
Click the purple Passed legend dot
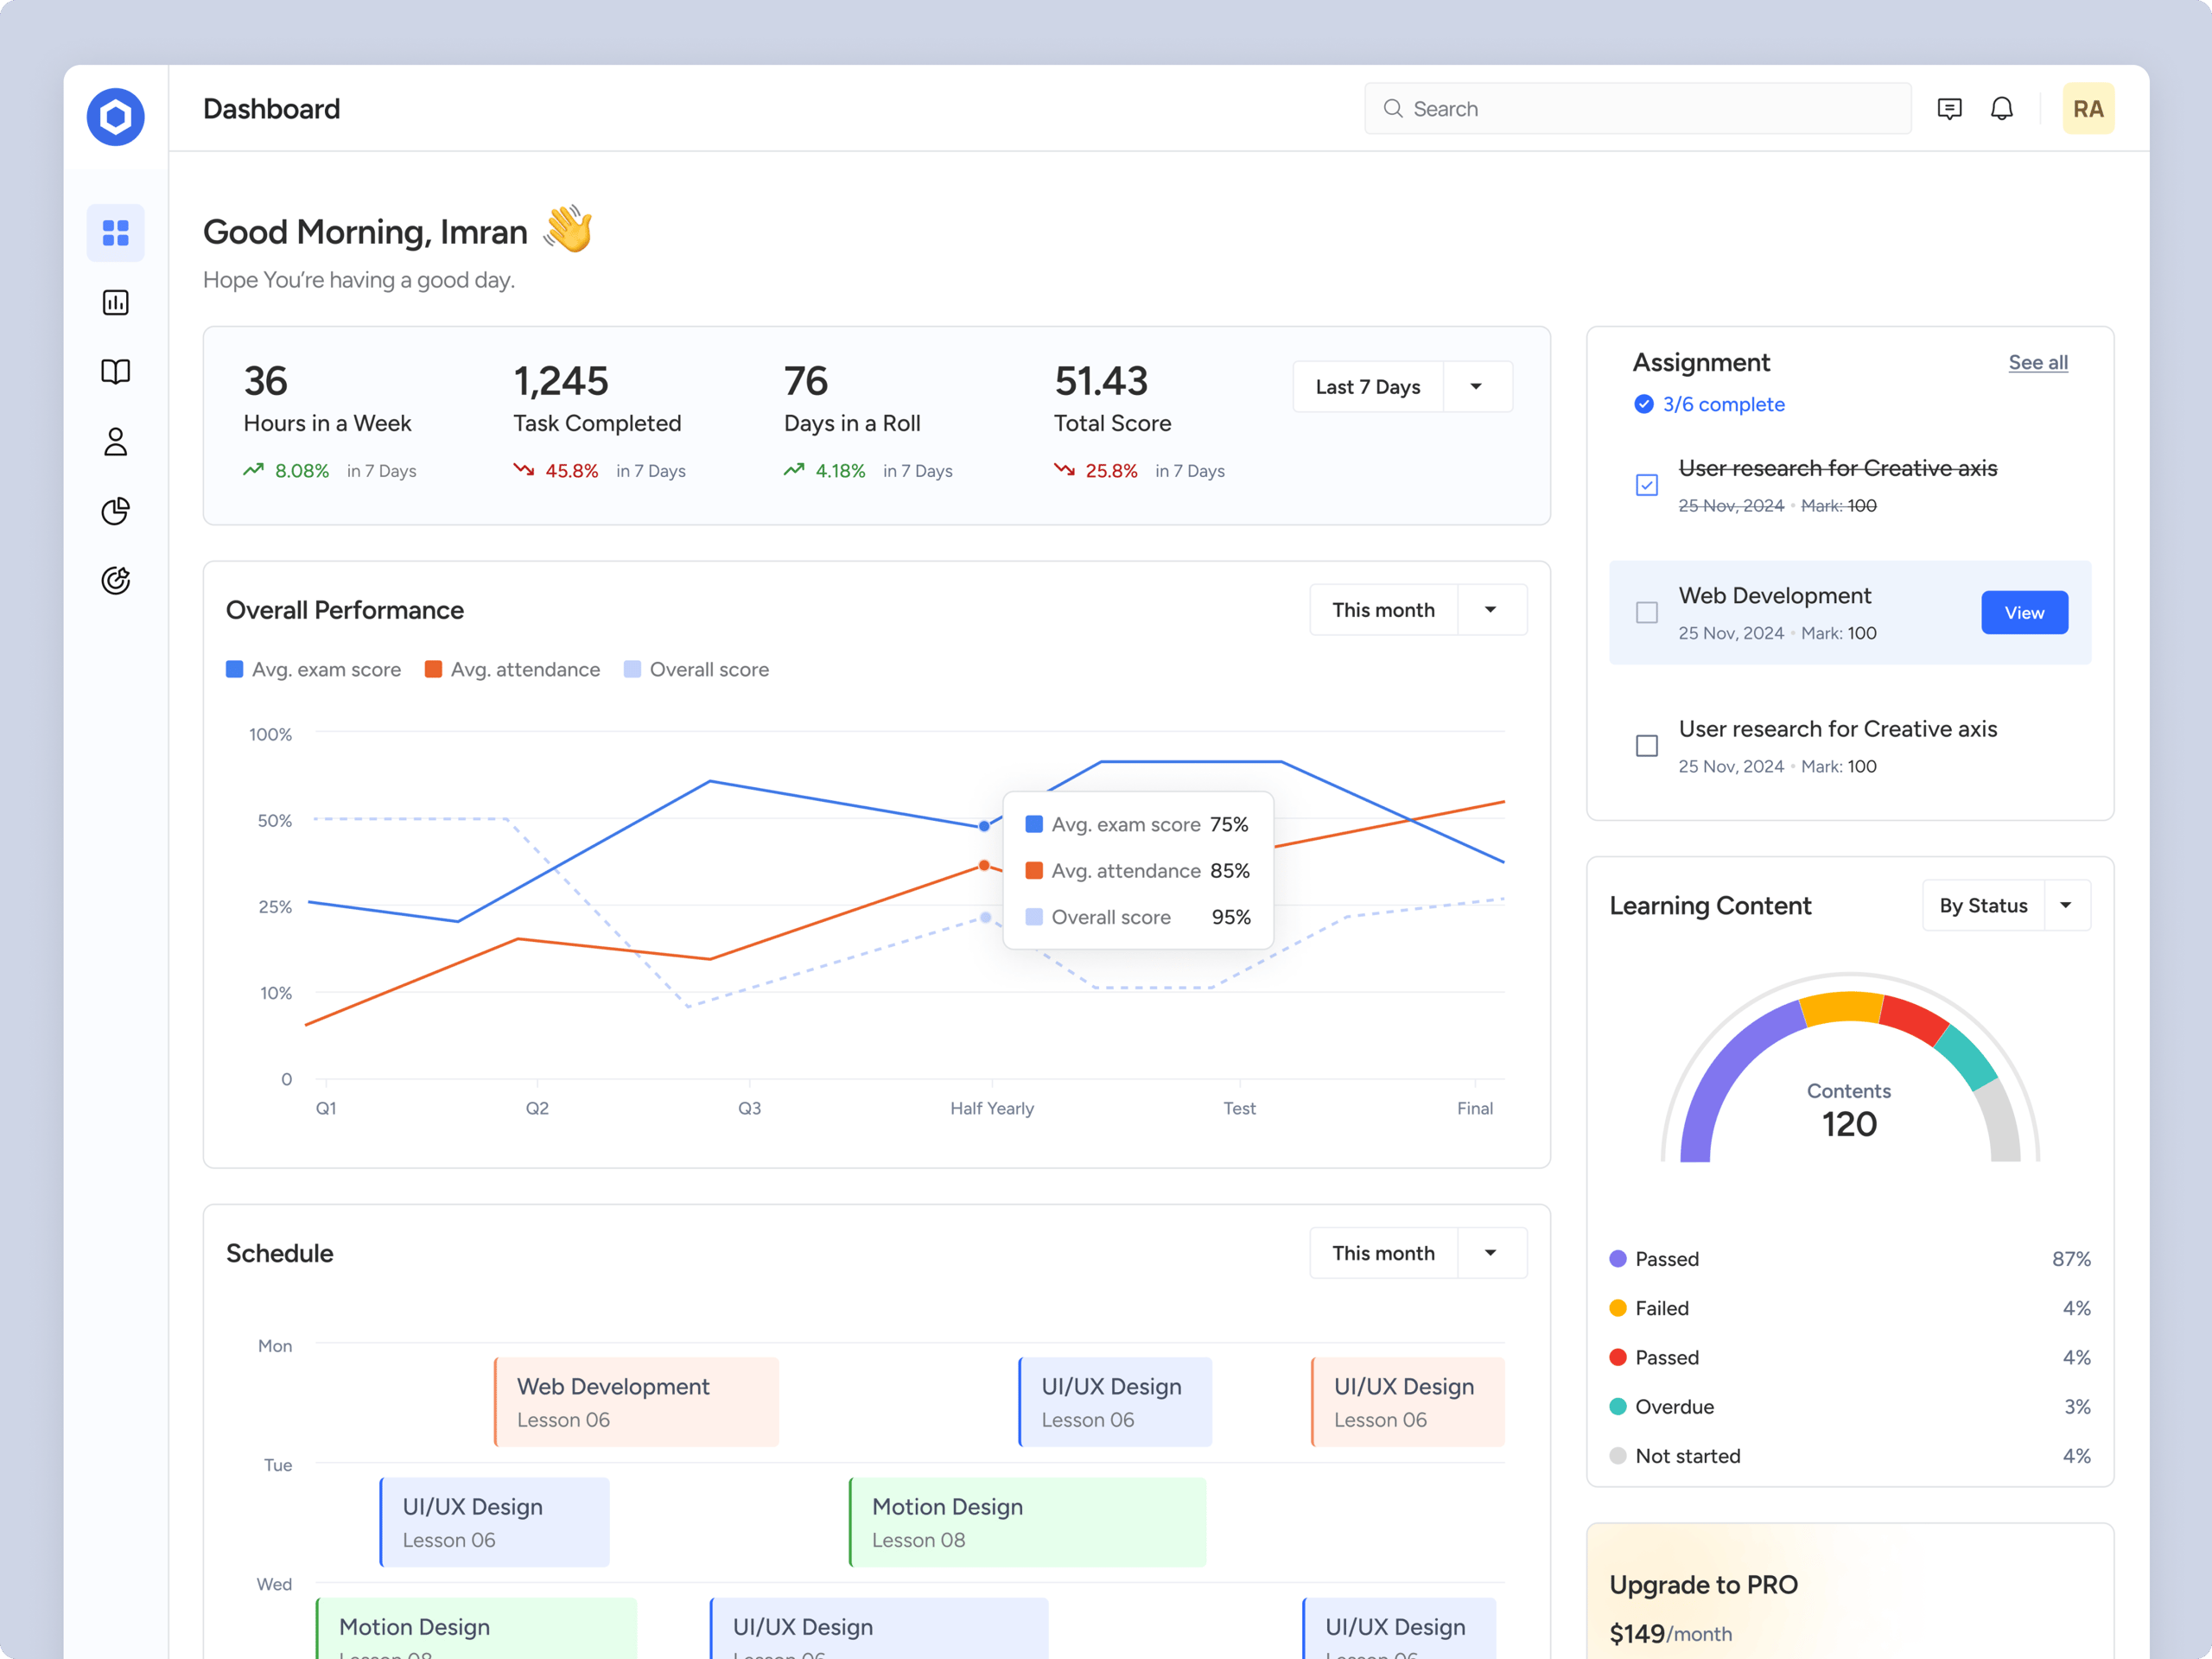[1618, 1258]
